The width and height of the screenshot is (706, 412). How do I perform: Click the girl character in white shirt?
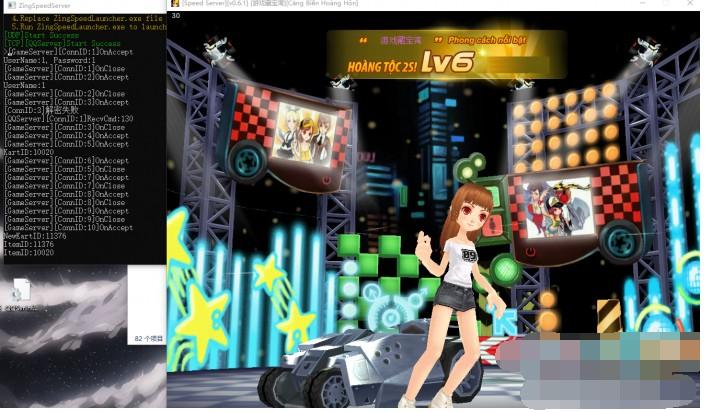[464, 293]
